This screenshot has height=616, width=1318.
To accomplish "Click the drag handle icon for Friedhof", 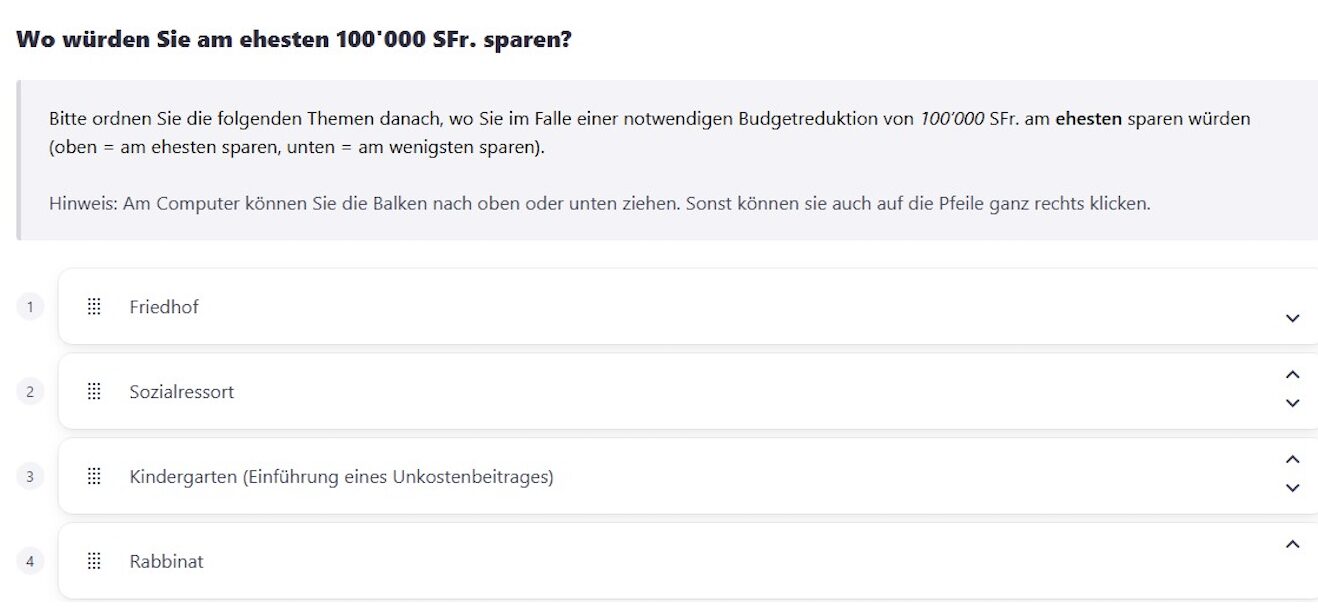I will point(94,307).
